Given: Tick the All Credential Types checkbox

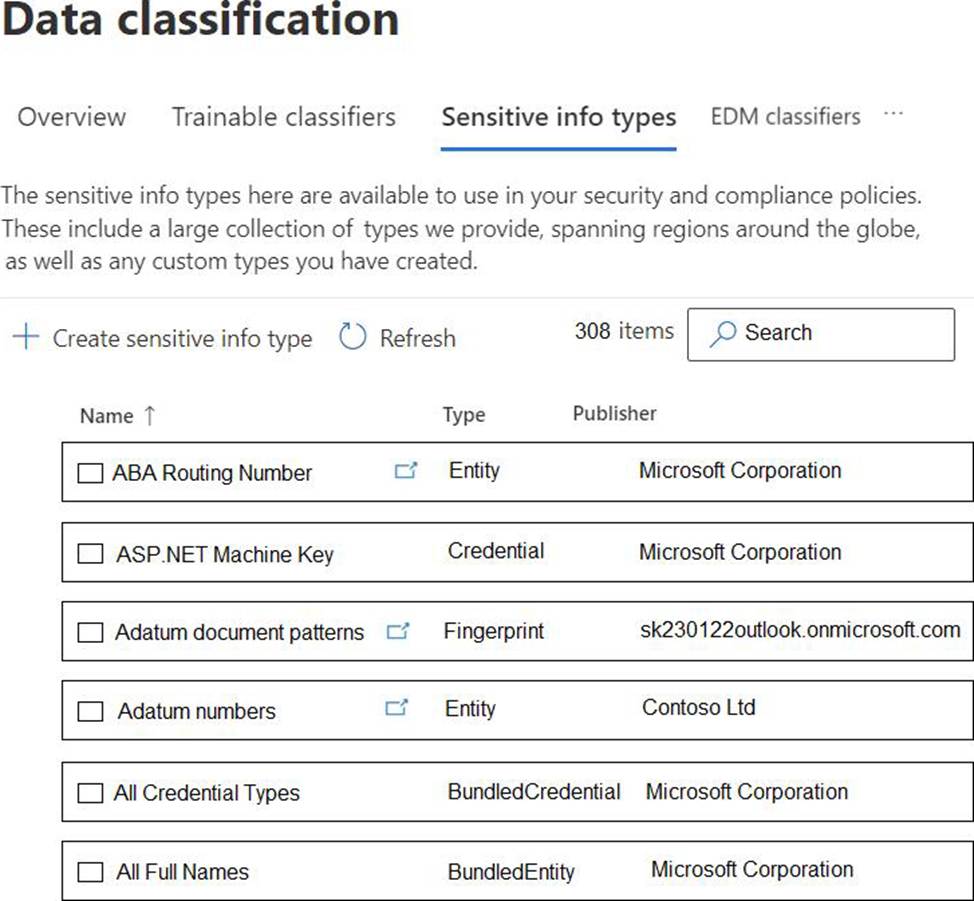Looking at the screenshot, I should [x=90, y=793].
